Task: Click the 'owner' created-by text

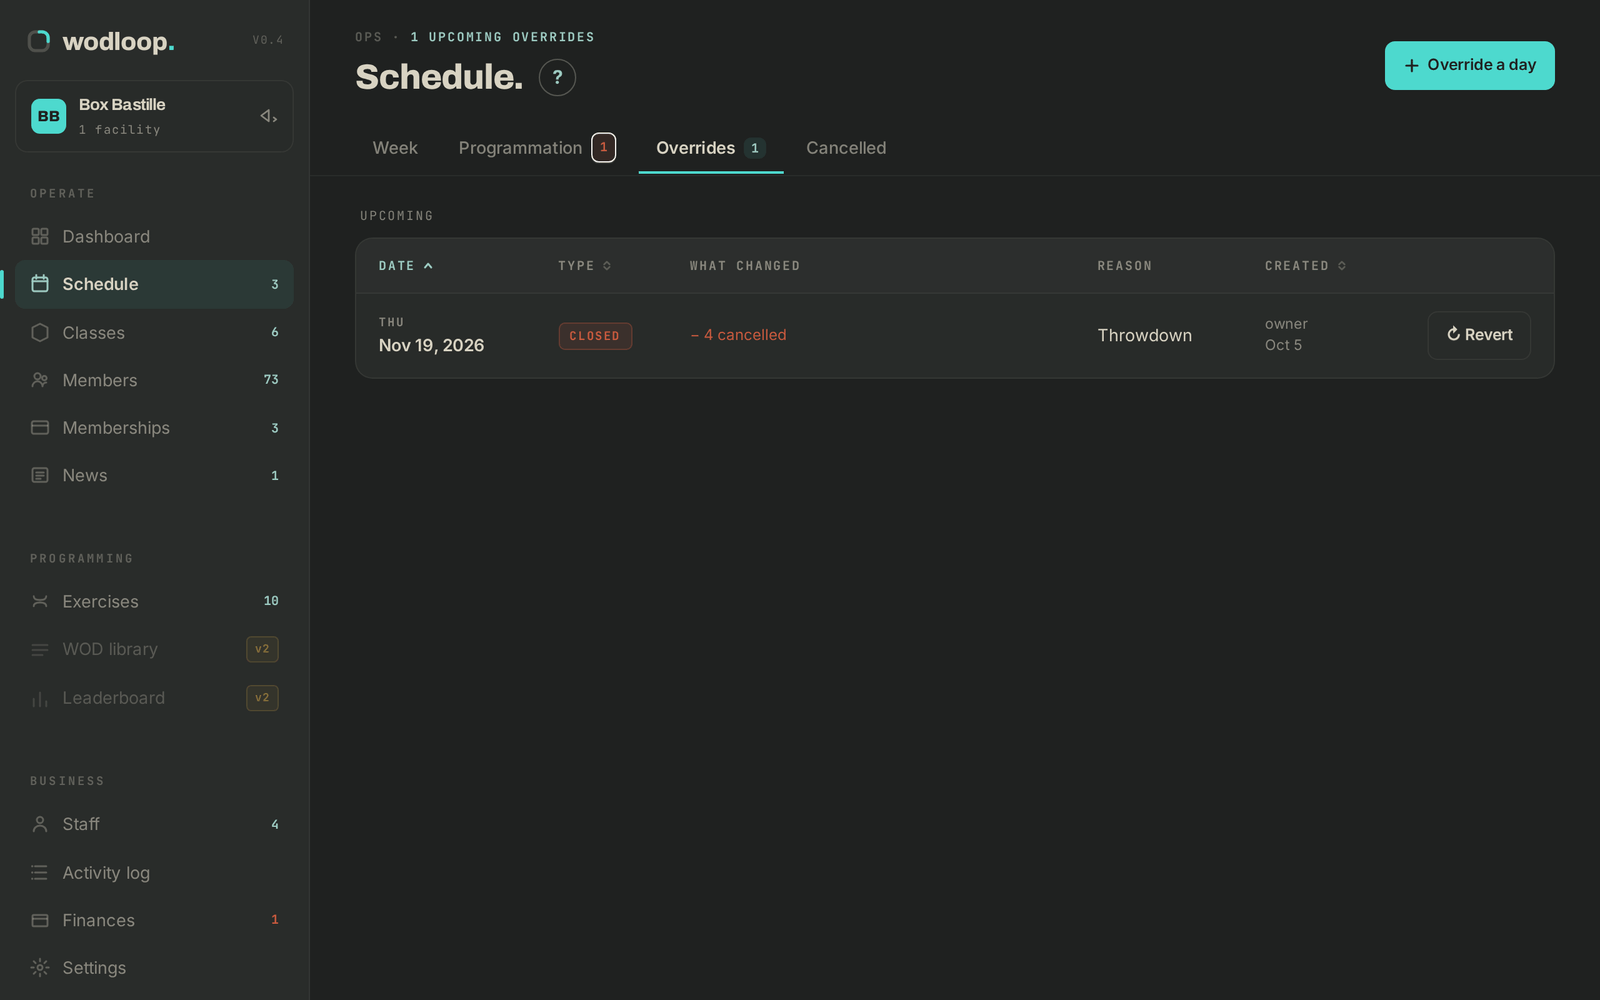Action: pos(1286,324)
